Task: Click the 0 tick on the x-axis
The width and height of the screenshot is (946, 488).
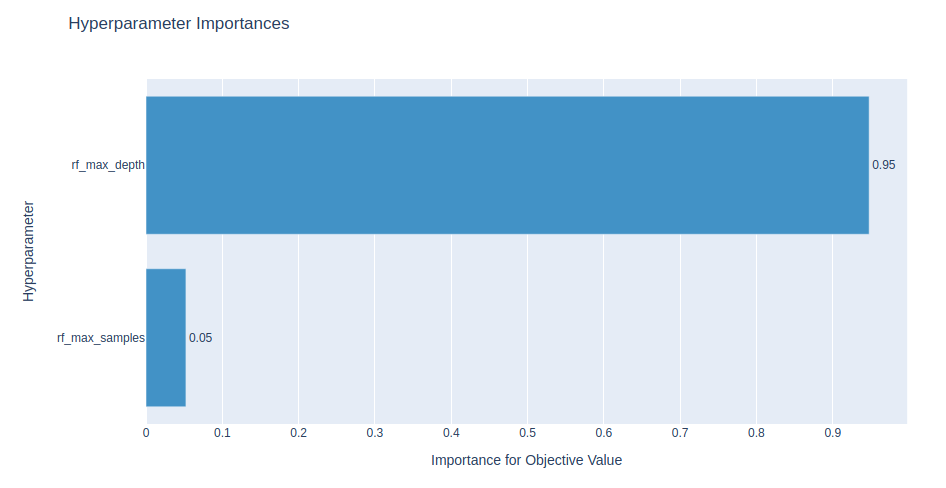Action: [146, 433]
